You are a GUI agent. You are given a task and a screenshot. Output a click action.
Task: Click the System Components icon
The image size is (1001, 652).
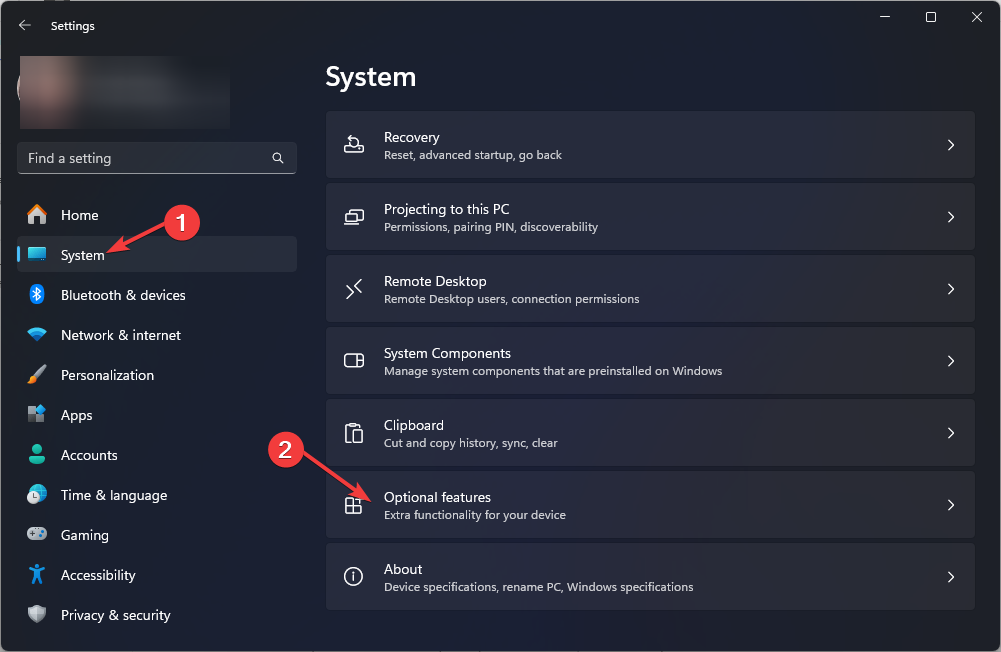[354, 361]
